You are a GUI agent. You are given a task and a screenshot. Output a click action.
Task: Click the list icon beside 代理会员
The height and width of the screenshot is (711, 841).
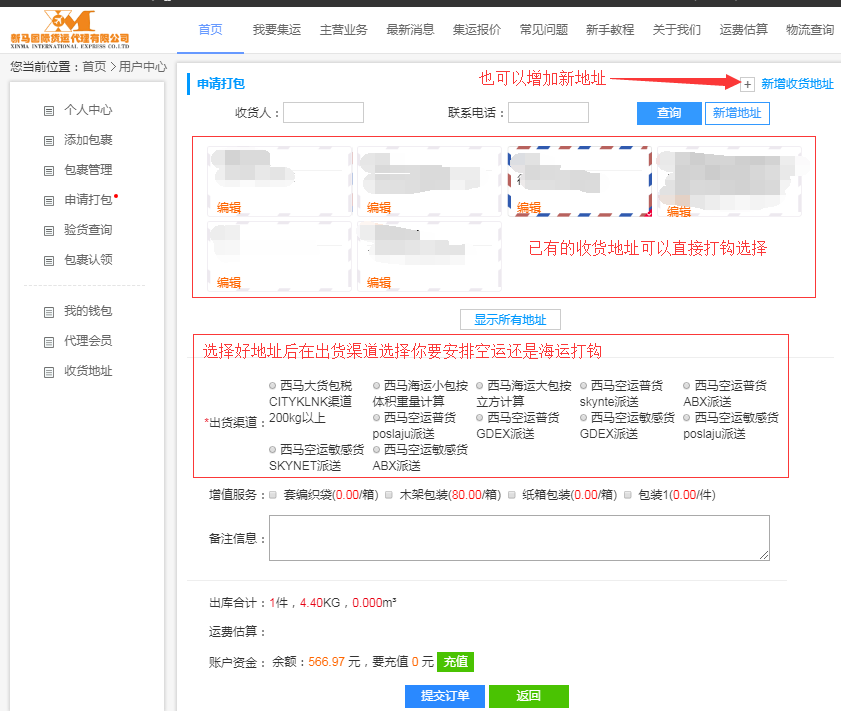49,342
